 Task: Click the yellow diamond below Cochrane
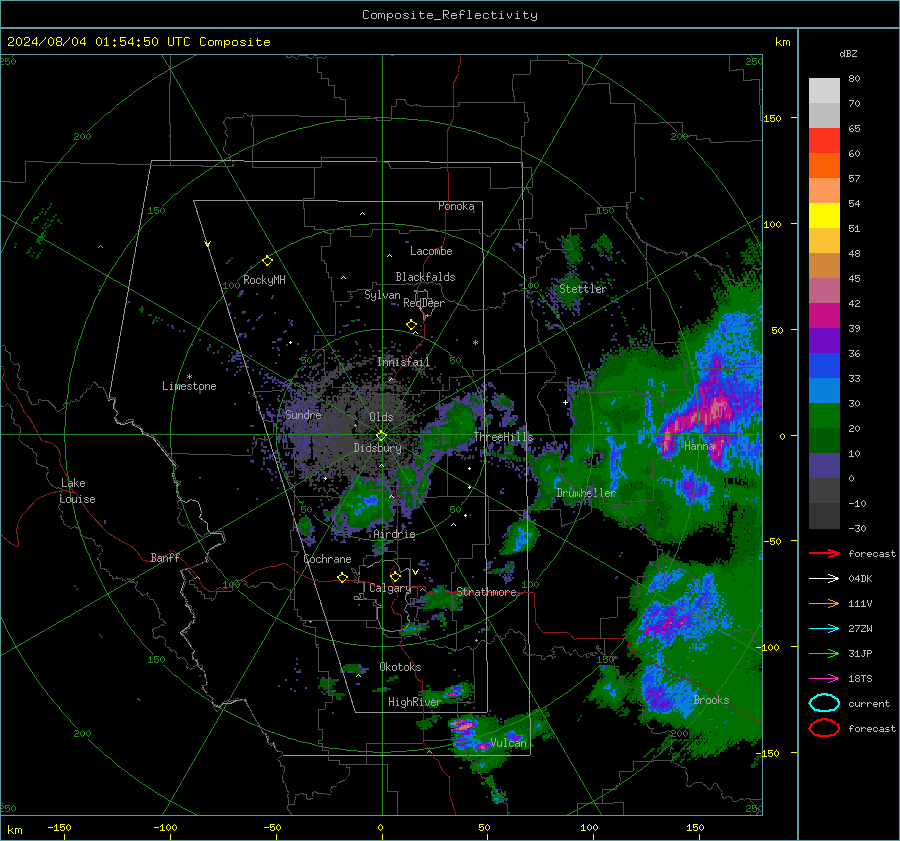[342, 577]
